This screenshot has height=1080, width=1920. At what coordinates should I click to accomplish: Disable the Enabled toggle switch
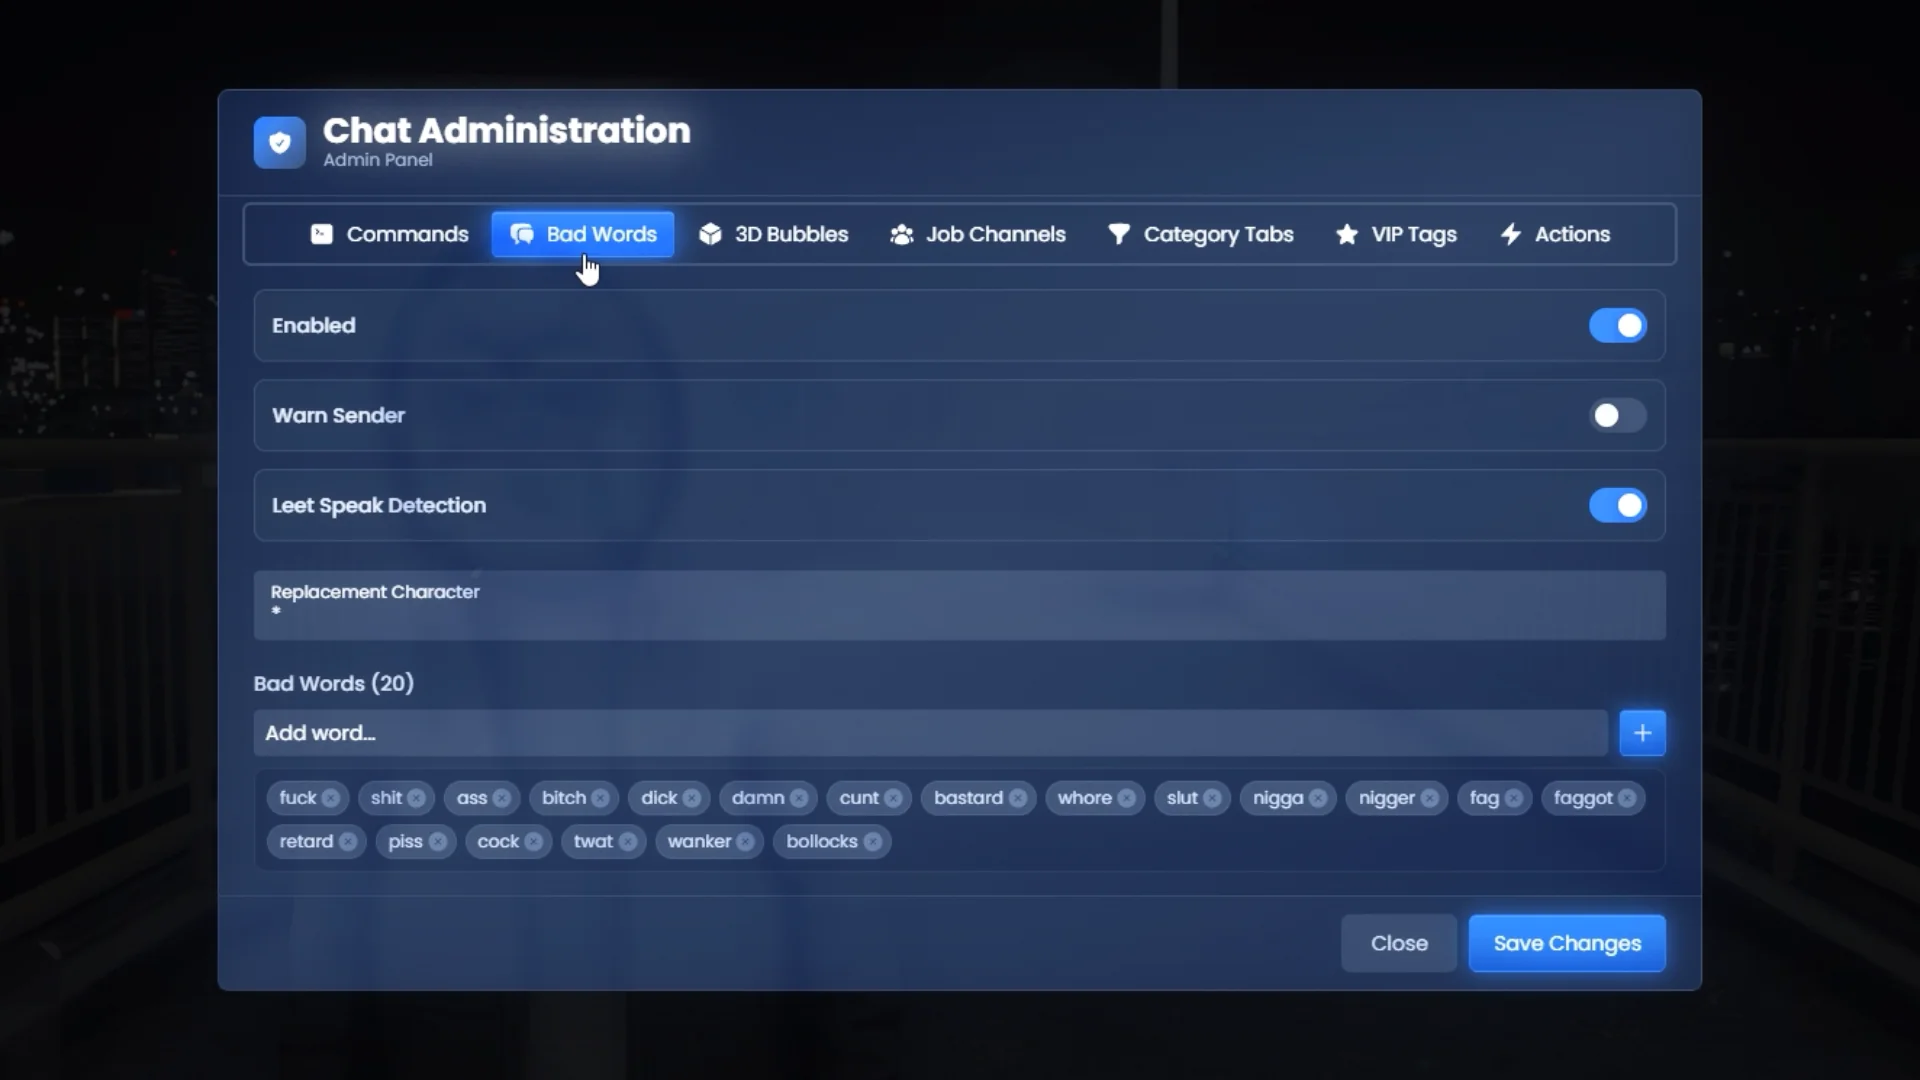coord(1617,326)
